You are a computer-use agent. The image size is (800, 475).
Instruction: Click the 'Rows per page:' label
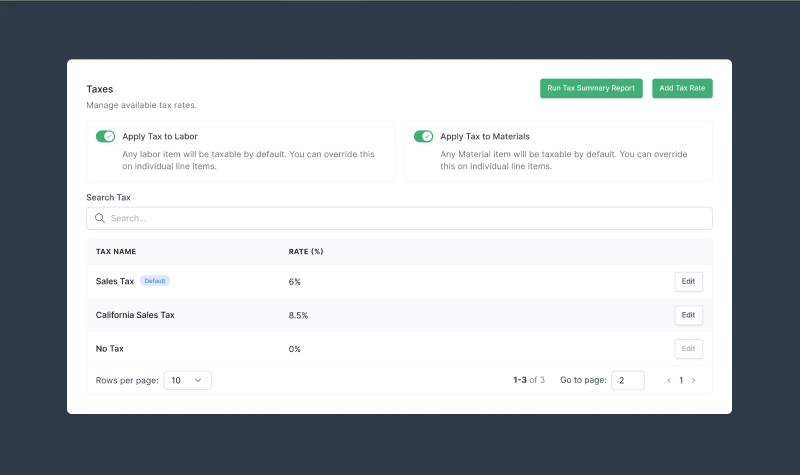pyautogui.click(x=127, y=381)
